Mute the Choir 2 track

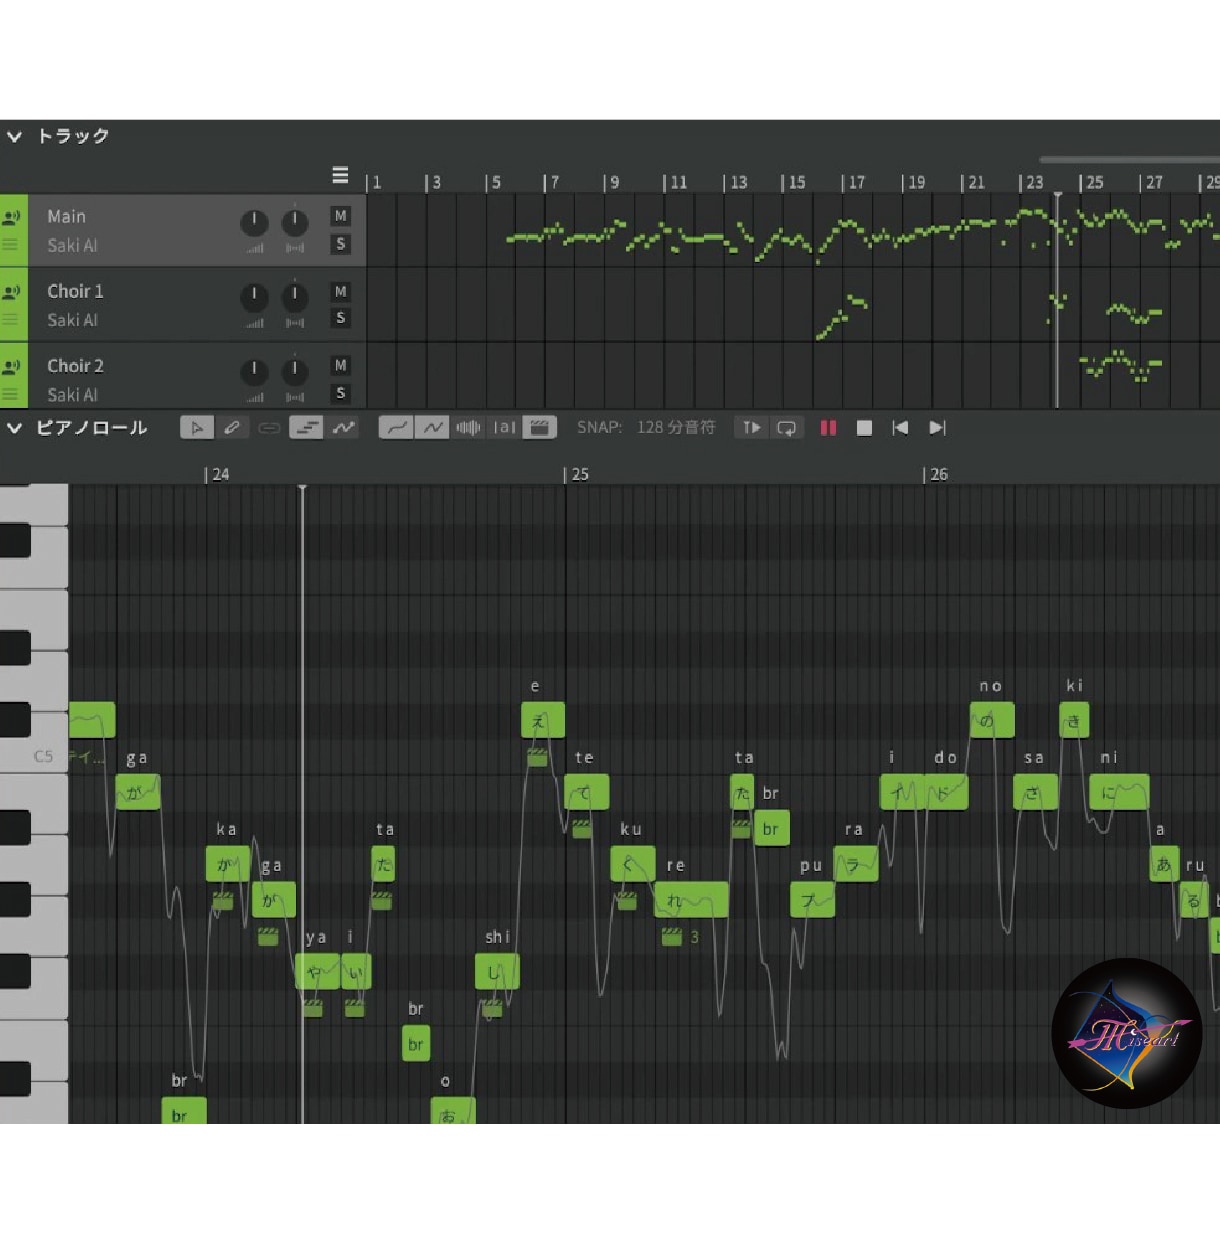click(x=340, y=366)
